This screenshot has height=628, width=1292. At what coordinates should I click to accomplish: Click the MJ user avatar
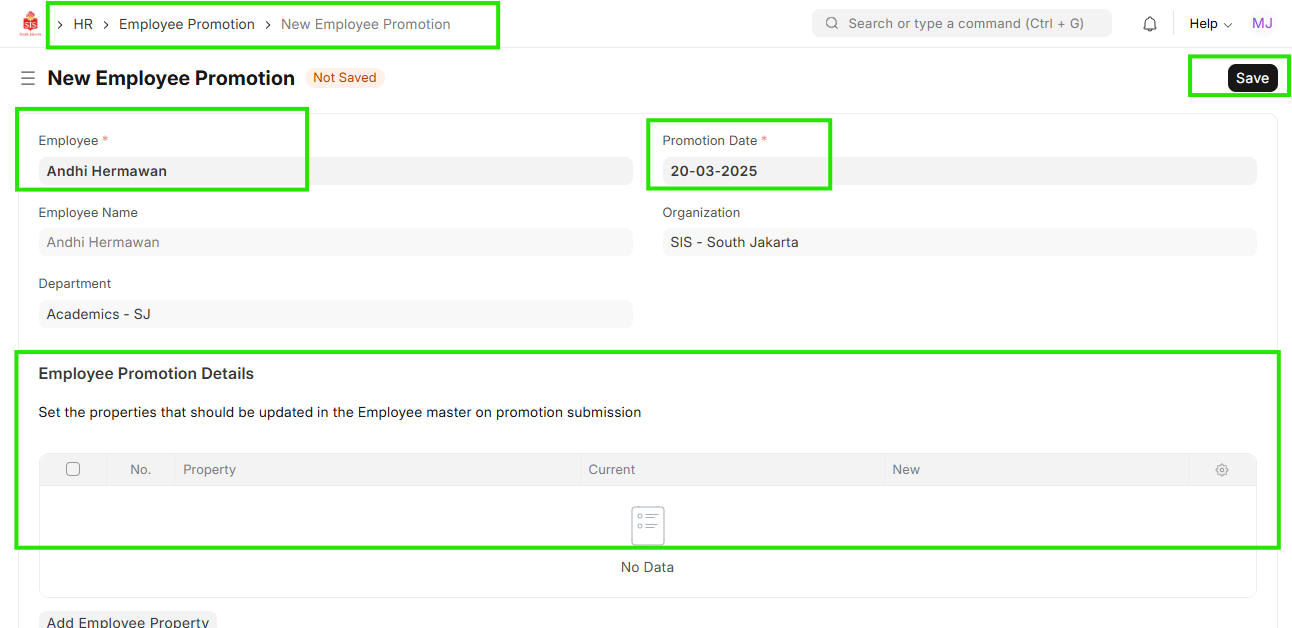pos(1262,23)
